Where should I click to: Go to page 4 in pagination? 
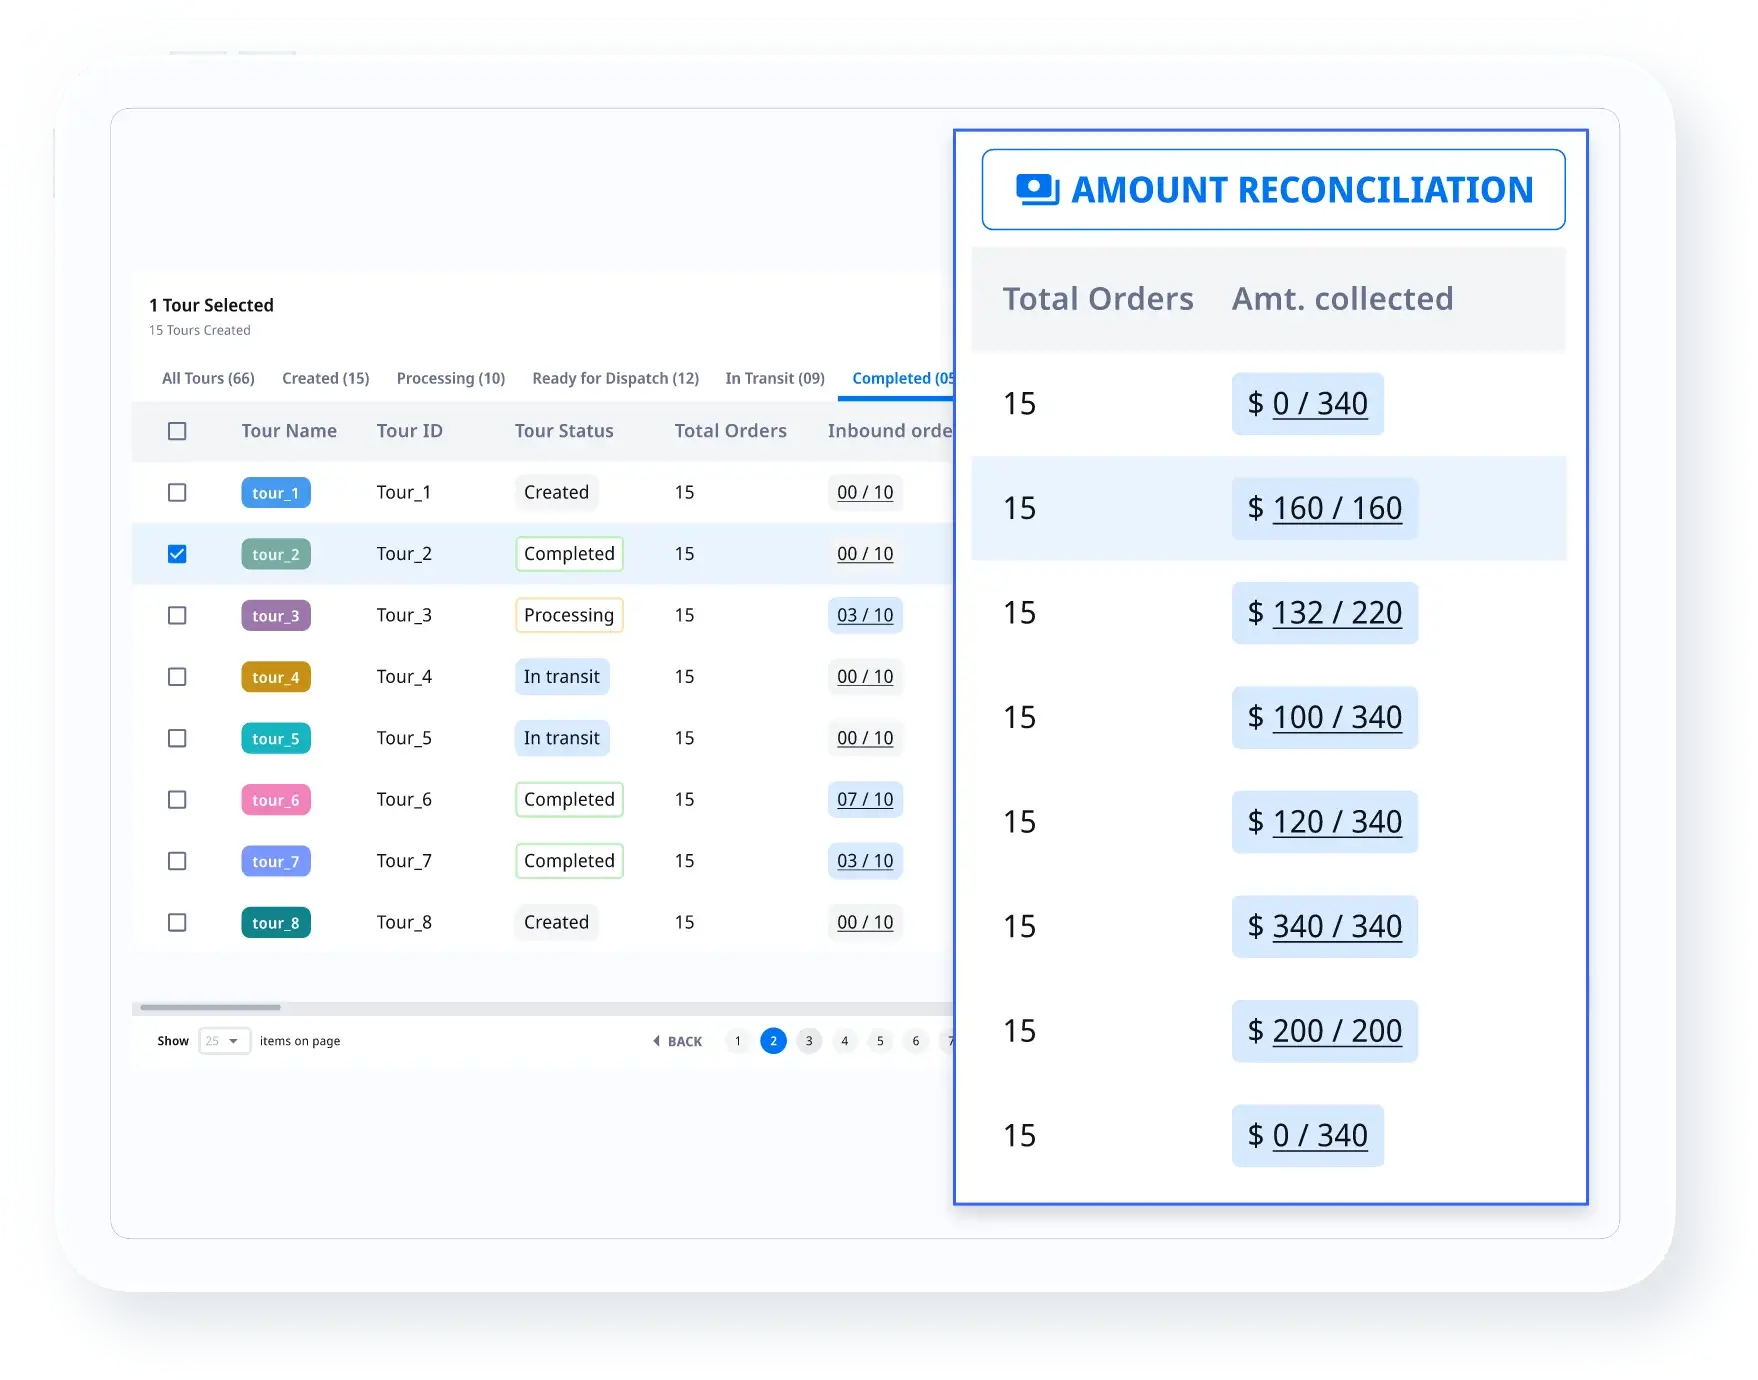845,1041
